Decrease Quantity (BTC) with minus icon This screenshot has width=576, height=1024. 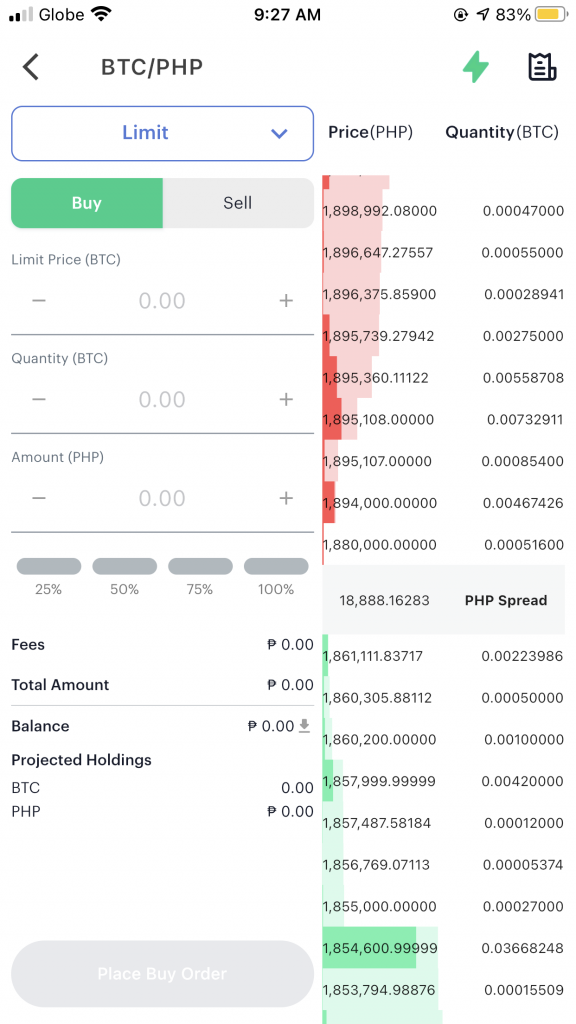click(x=39, y=399)
